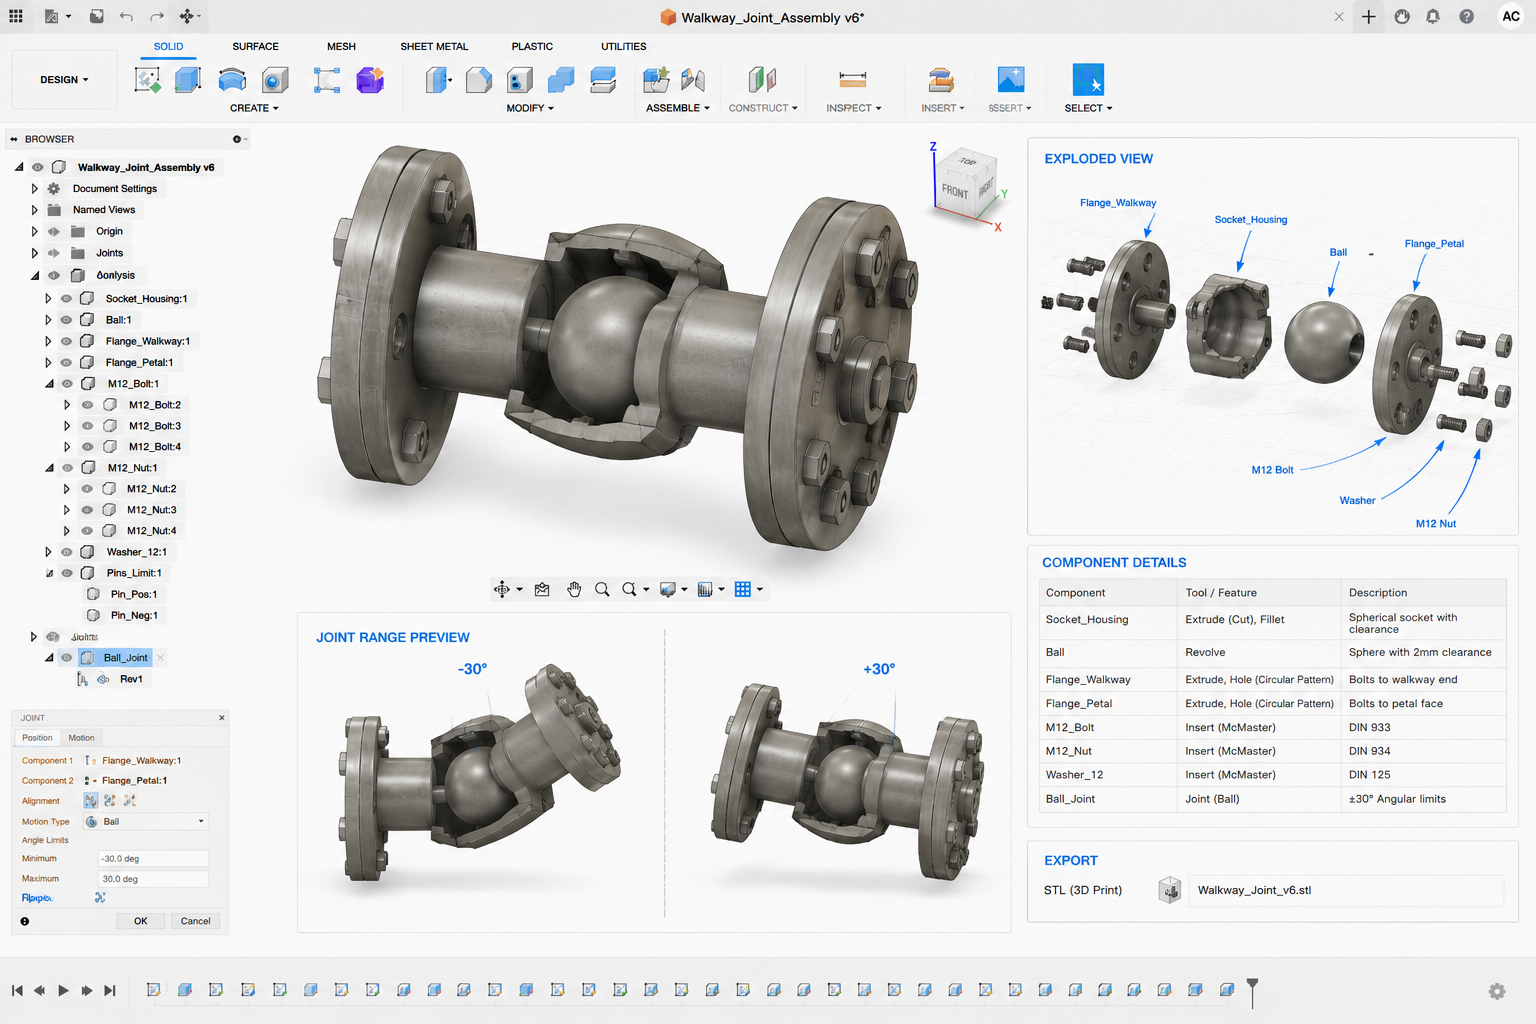Screen dimensions: 1536x1024
Task: Click OK in the Joint dialog
Action: [x=141, y=921]
